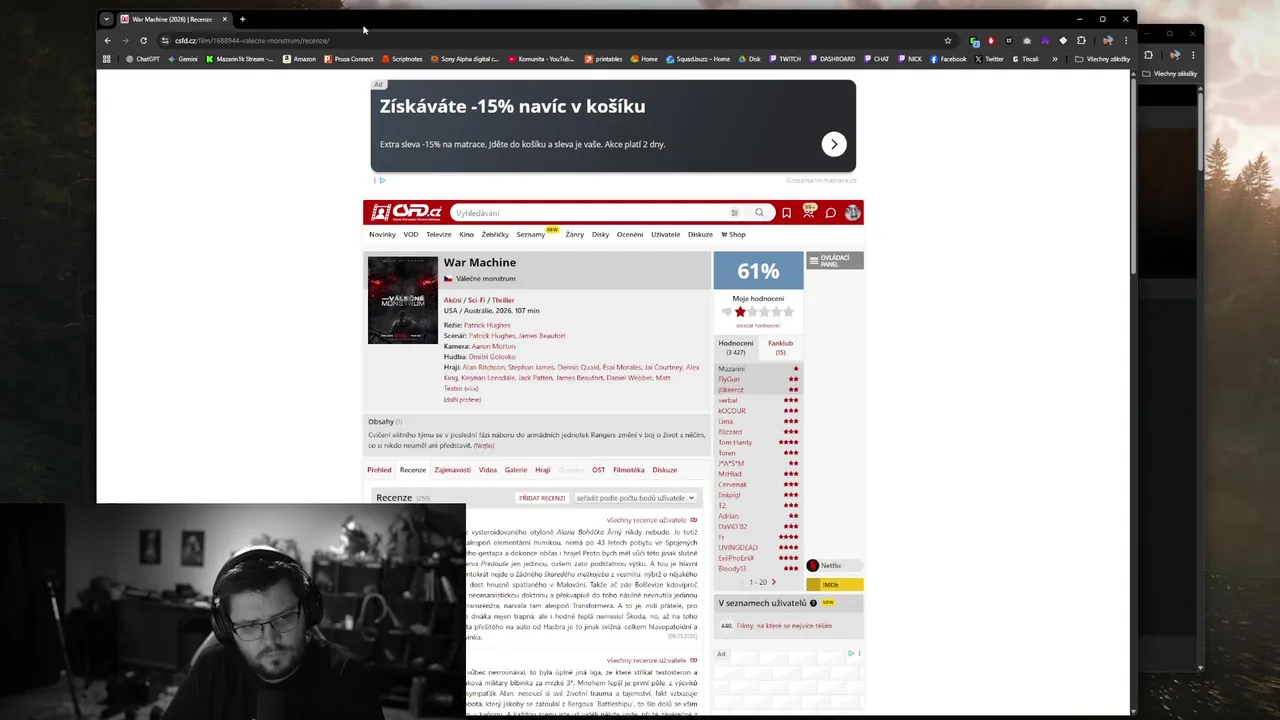Click the permalink icon of first review
This screenshot has width=1280, height=720.
[694, 520]
